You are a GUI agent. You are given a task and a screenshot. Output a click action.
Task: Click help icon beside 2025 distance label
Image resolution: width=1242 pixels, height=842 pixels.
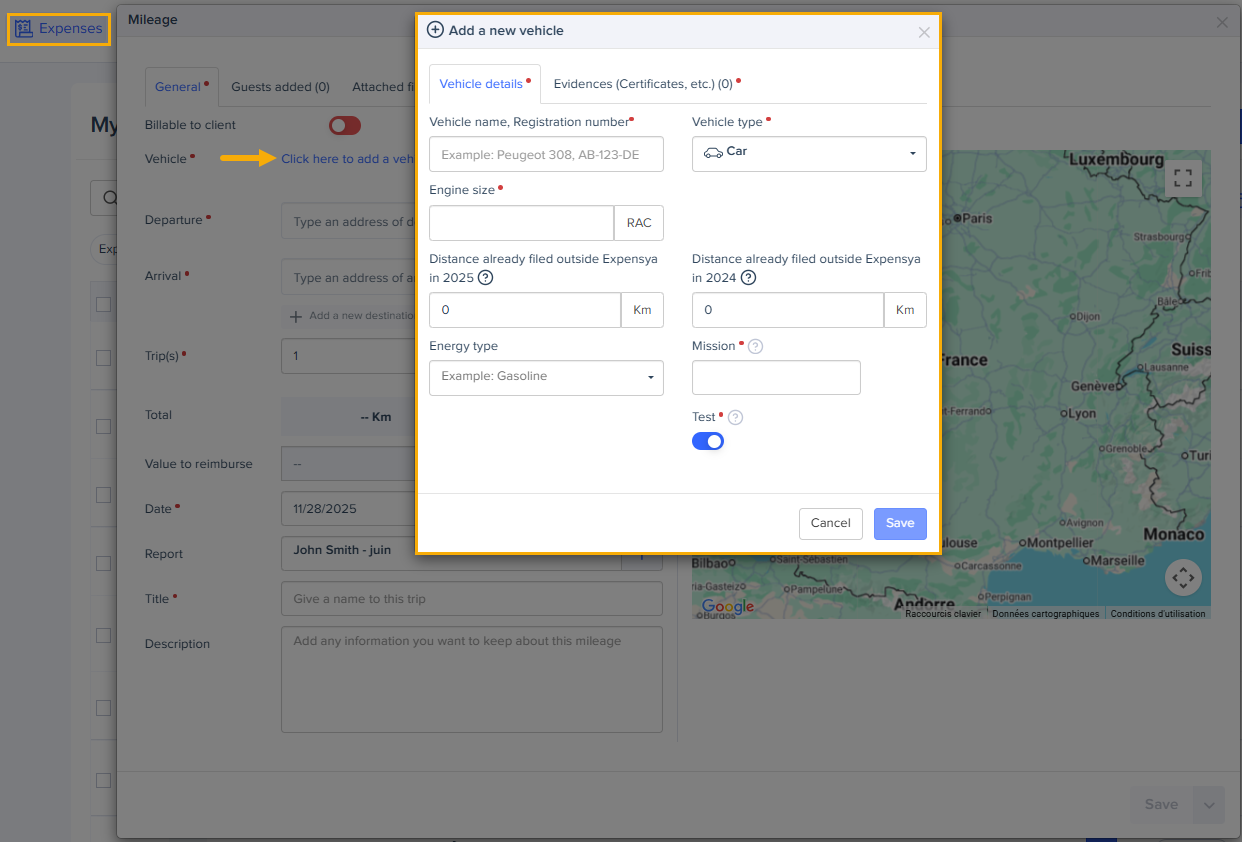coord(485,278)
